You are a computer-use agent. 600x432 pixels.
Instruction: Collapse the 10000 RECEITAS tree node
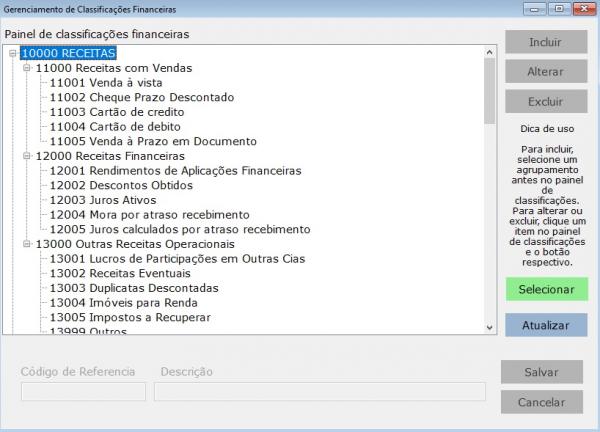11,53
